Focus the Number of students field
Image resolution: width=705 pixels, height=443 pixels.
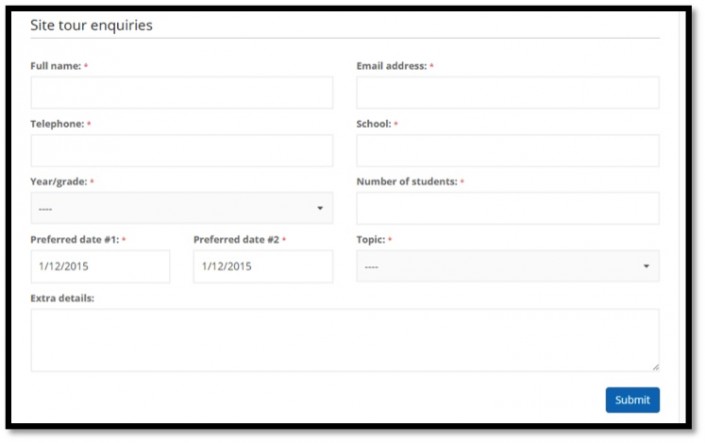(x=507, y=208)
